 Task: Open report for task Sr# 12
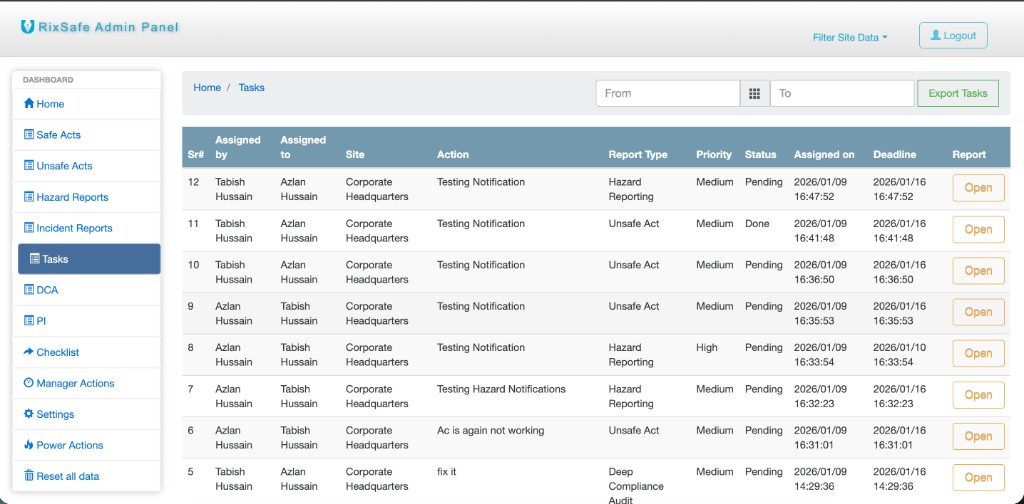coord(978,188)
